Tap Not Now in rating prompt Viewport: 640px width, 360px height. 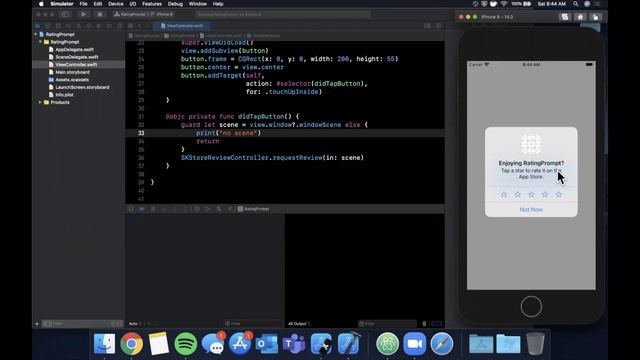pyautogui.click(x=531, y=209)
